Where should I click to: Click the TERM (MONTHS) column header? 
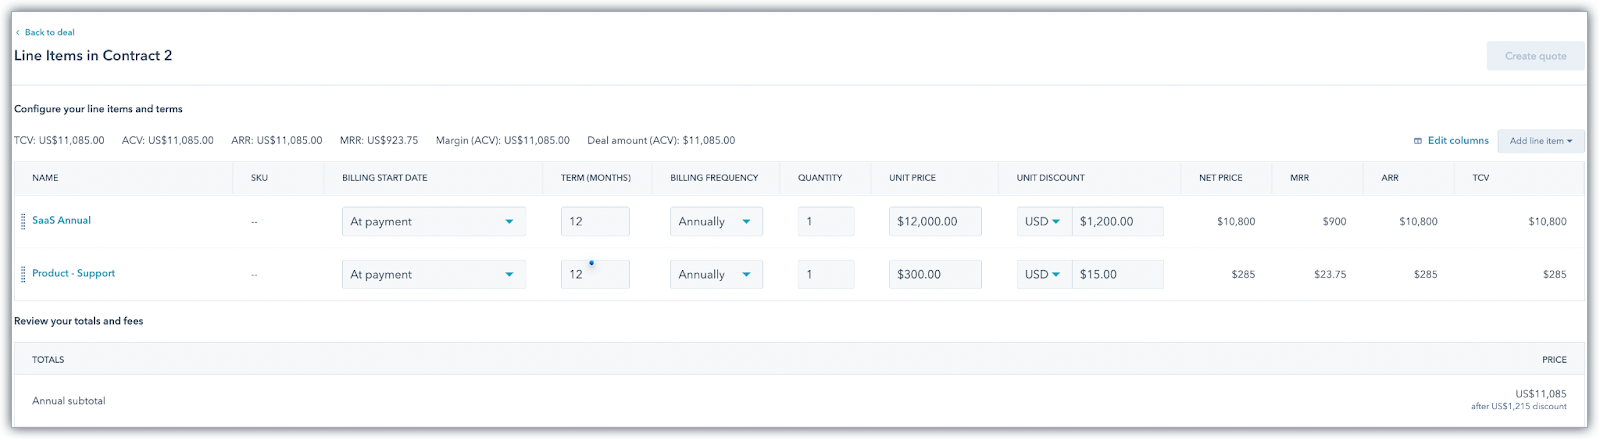pyautogui.click(x=596, y=178)
